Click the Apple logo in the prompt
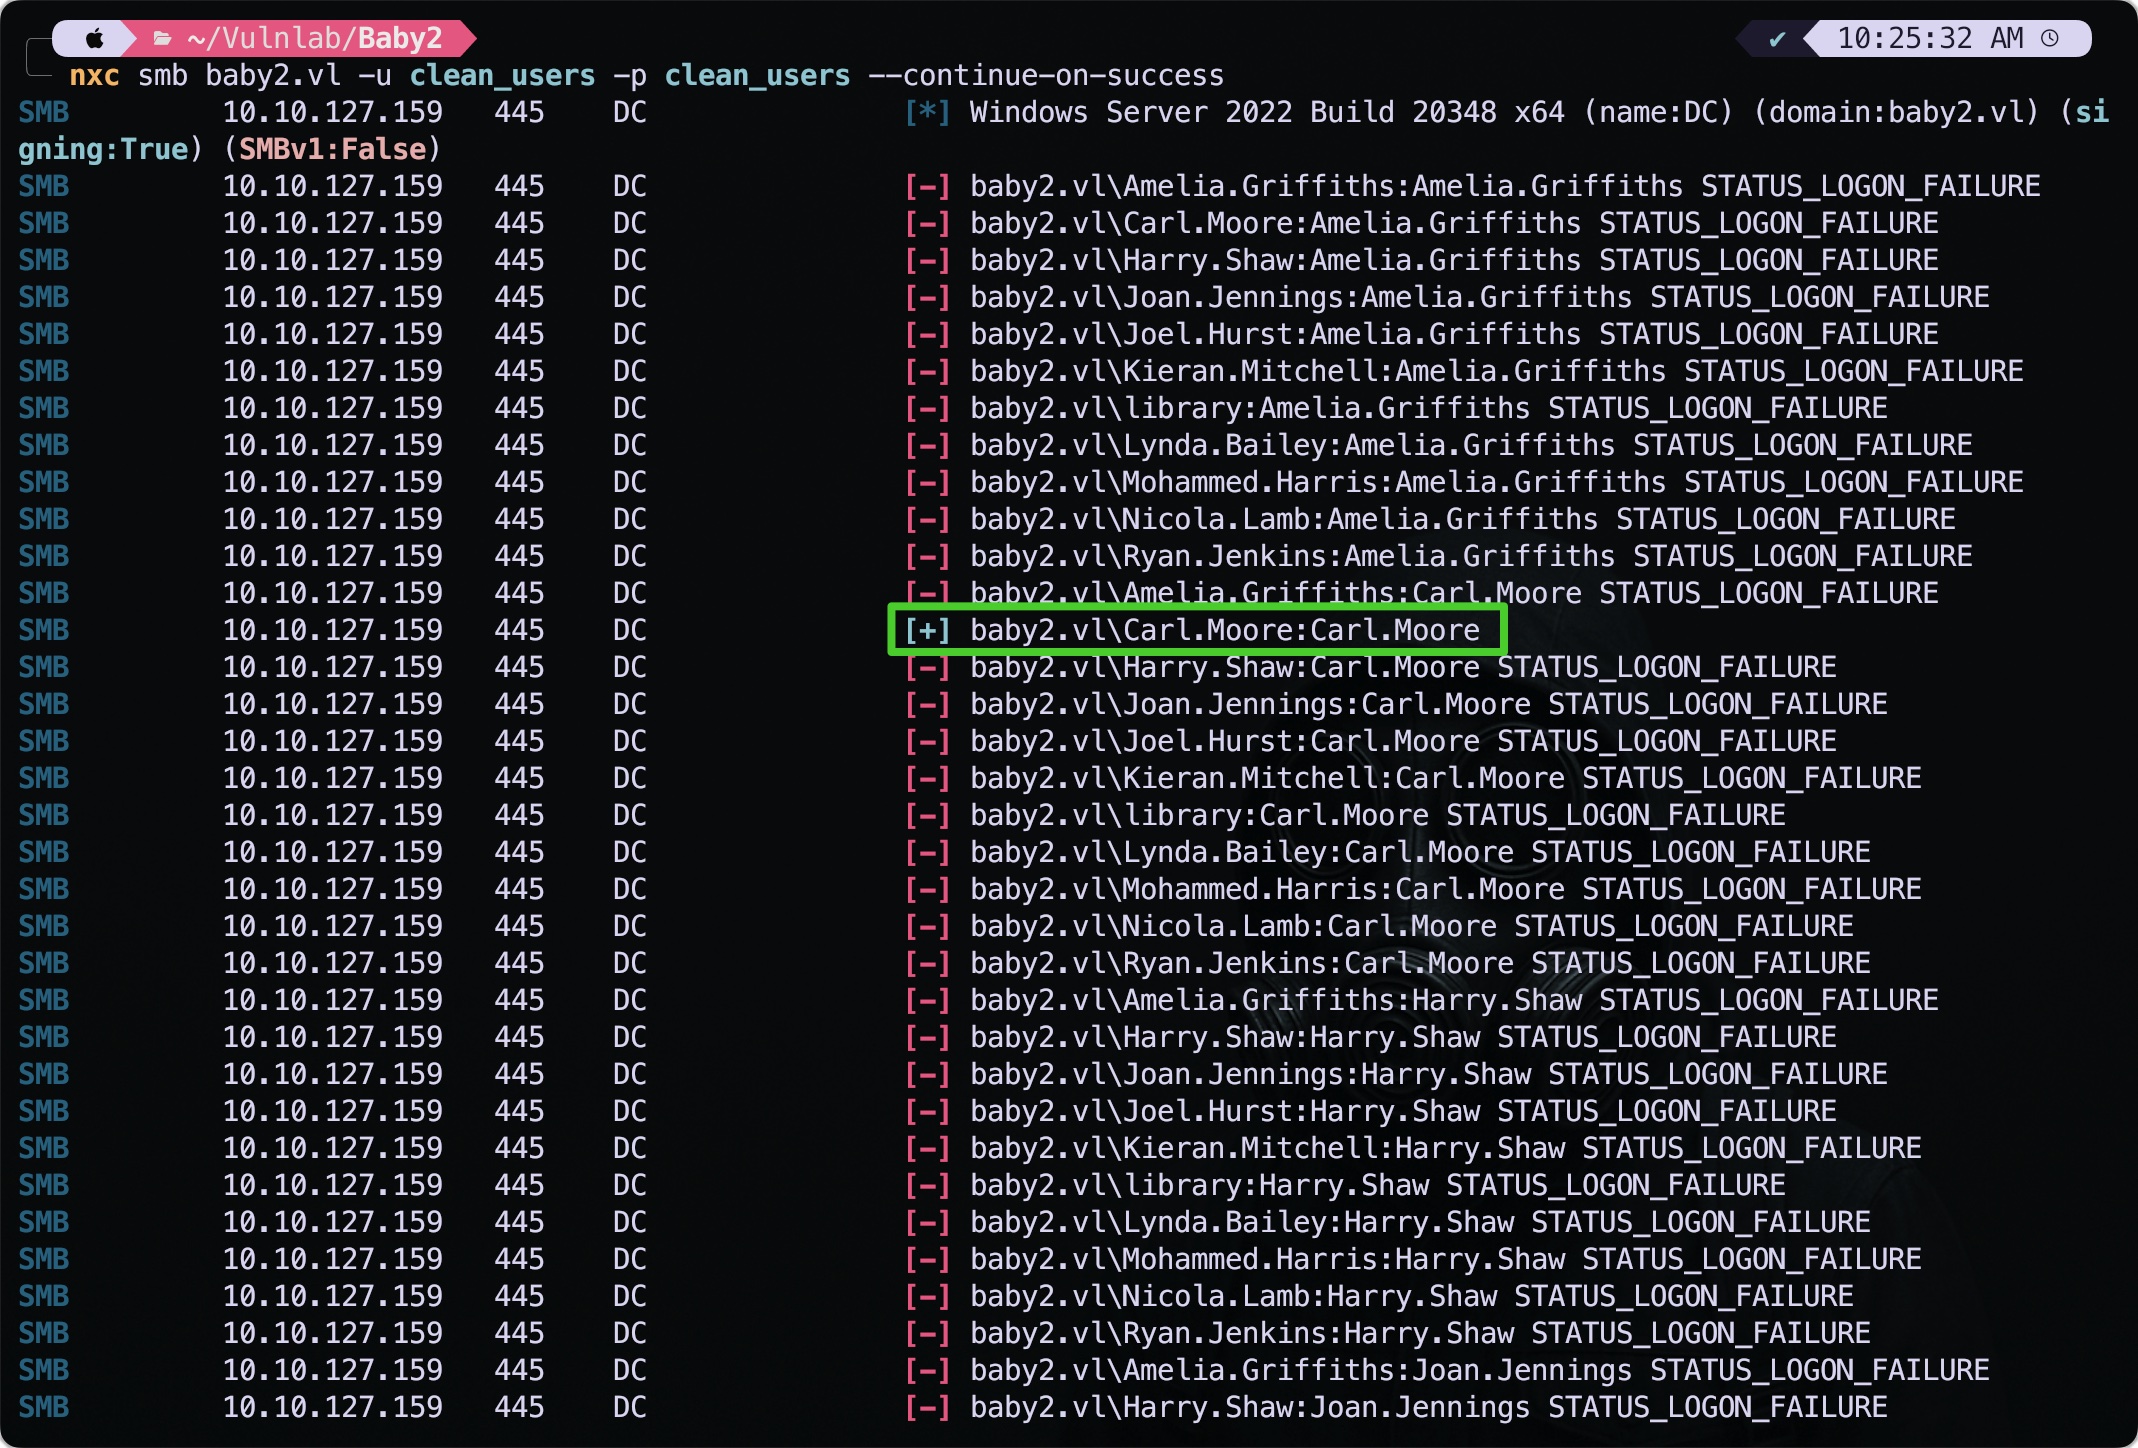The height and width of the screenshot is (1448, 2138). pos(94,39)
